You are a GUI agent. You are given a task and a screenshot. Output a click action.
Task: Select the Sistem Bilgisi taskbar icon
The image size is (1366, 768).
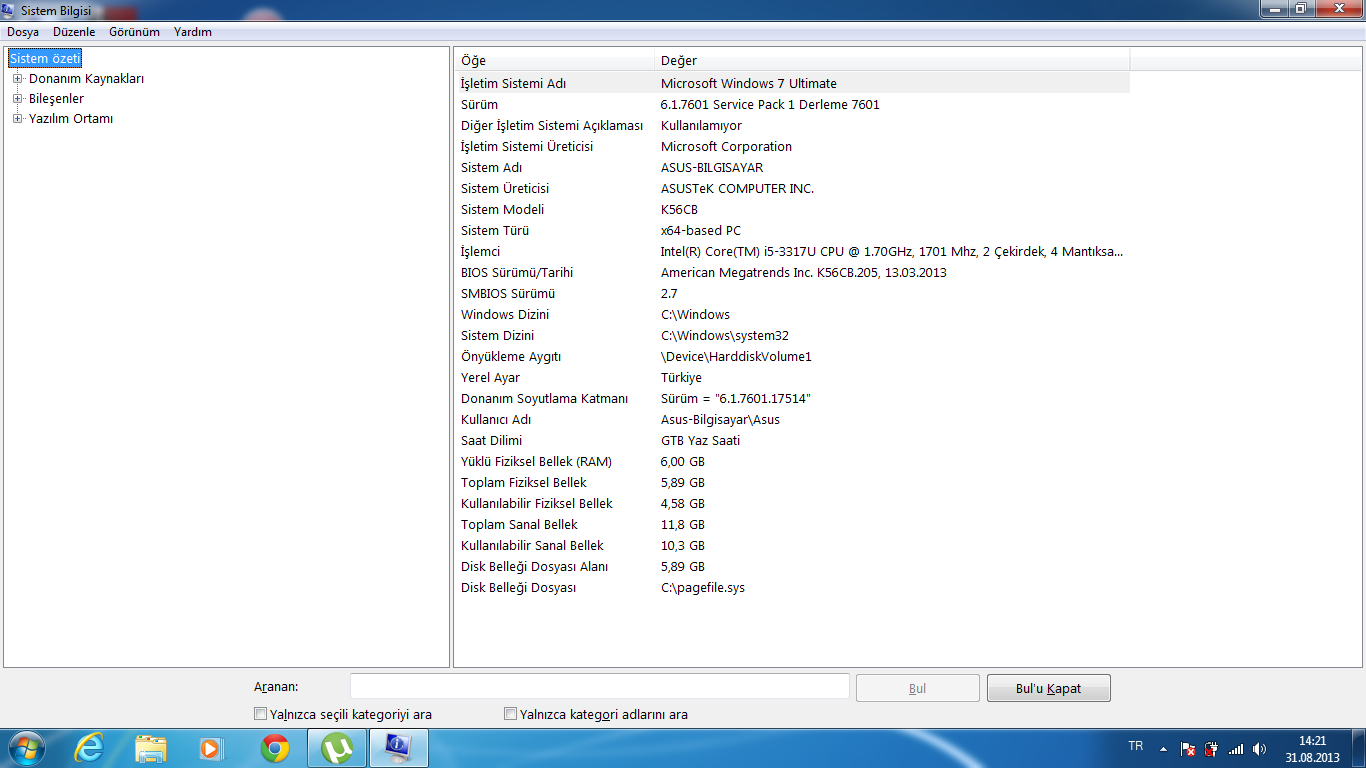coord(399,748)
